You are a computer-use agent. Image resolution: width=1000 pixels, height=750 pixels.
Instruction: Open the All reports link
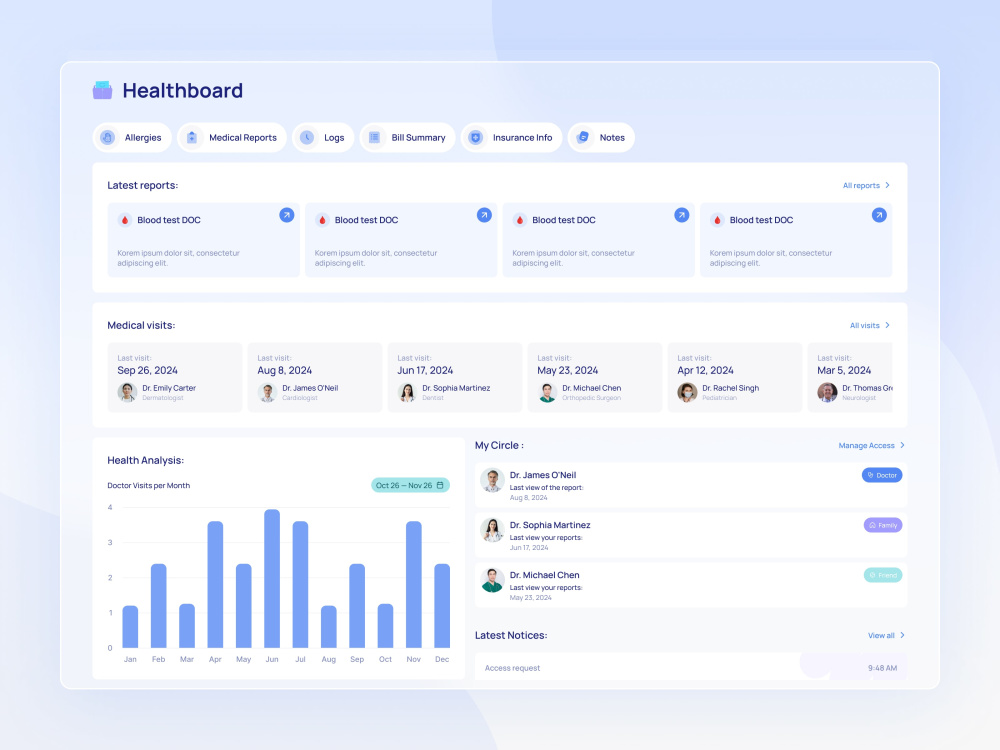pos(866,186)
